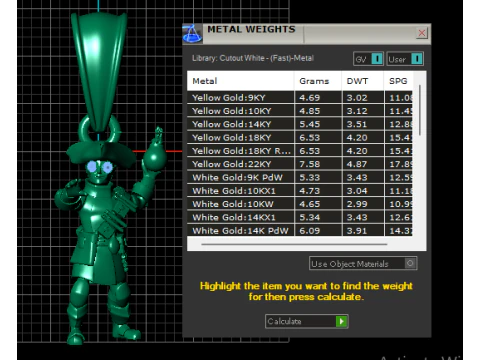Screen dimensions: 480x360
Task: Toggle the User switch
Action: tap(405, 59)
